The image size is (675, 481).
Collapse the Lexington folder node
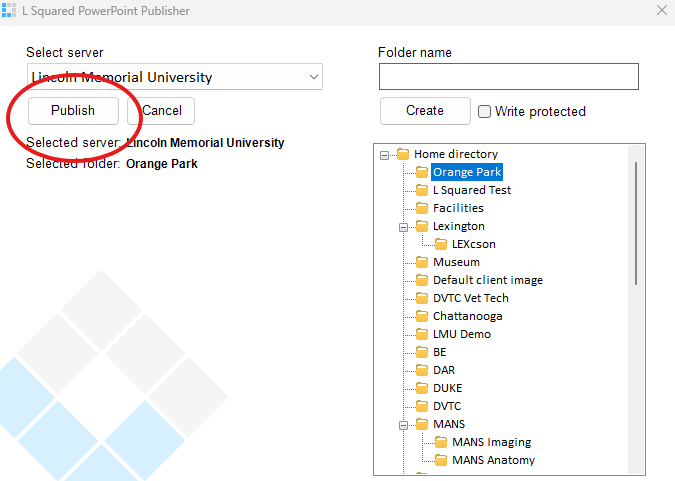(x=403, y=227)
